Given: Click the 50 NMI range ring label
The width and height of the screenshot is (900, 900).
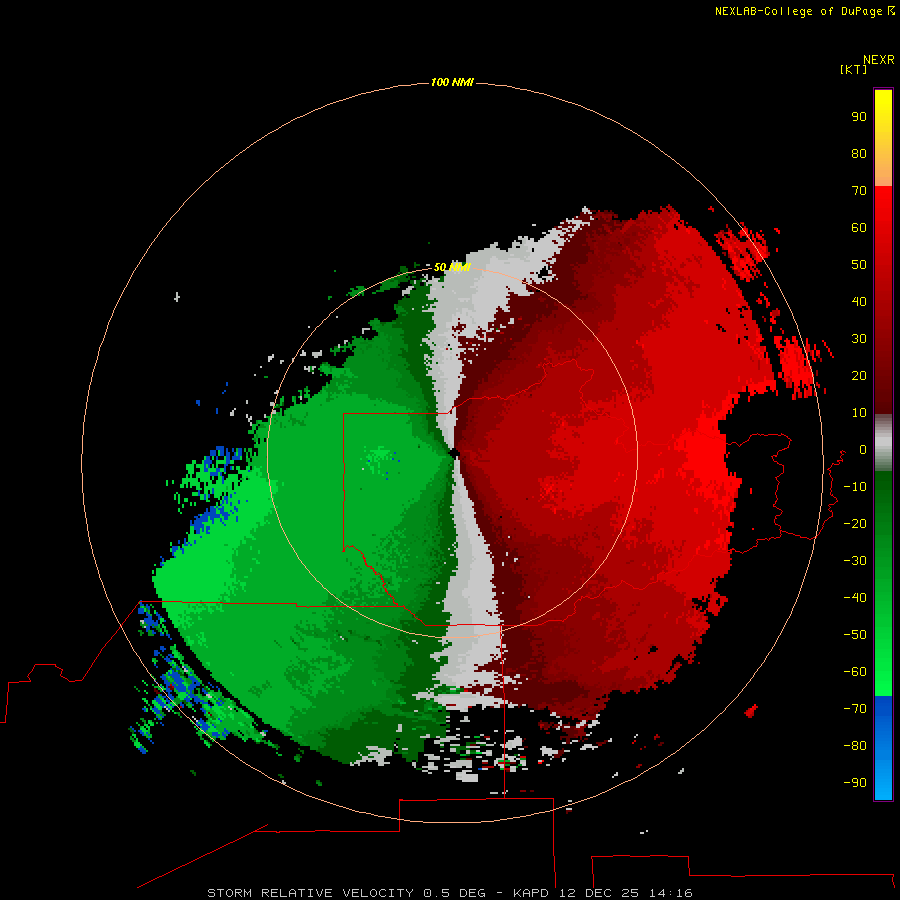Looking at the screenshot, I should click(x=452, y=267).
